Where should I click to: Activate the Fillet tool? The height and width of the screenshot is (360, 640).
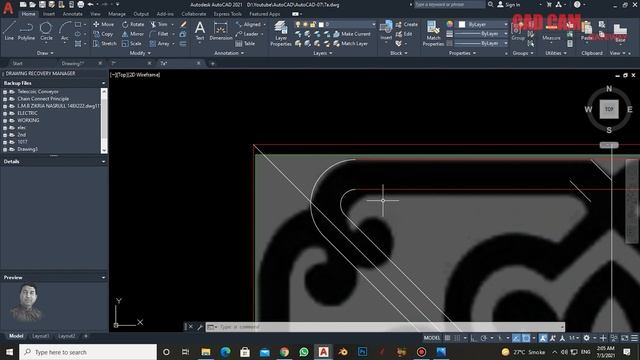coord(159,34)
